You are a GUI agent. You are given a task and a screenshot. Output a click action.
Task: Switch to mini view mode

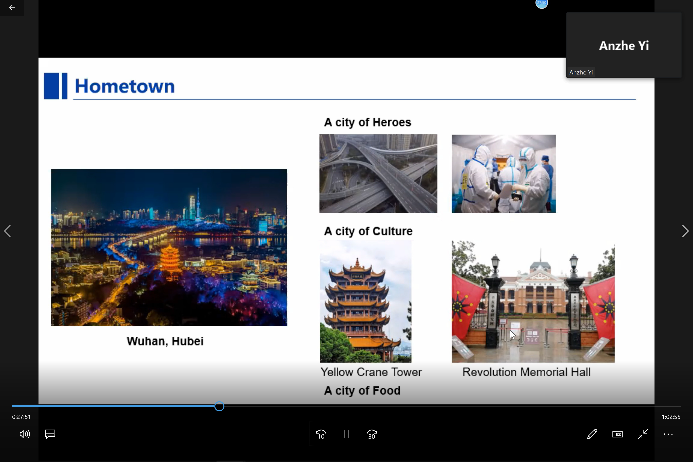(617, 434)
